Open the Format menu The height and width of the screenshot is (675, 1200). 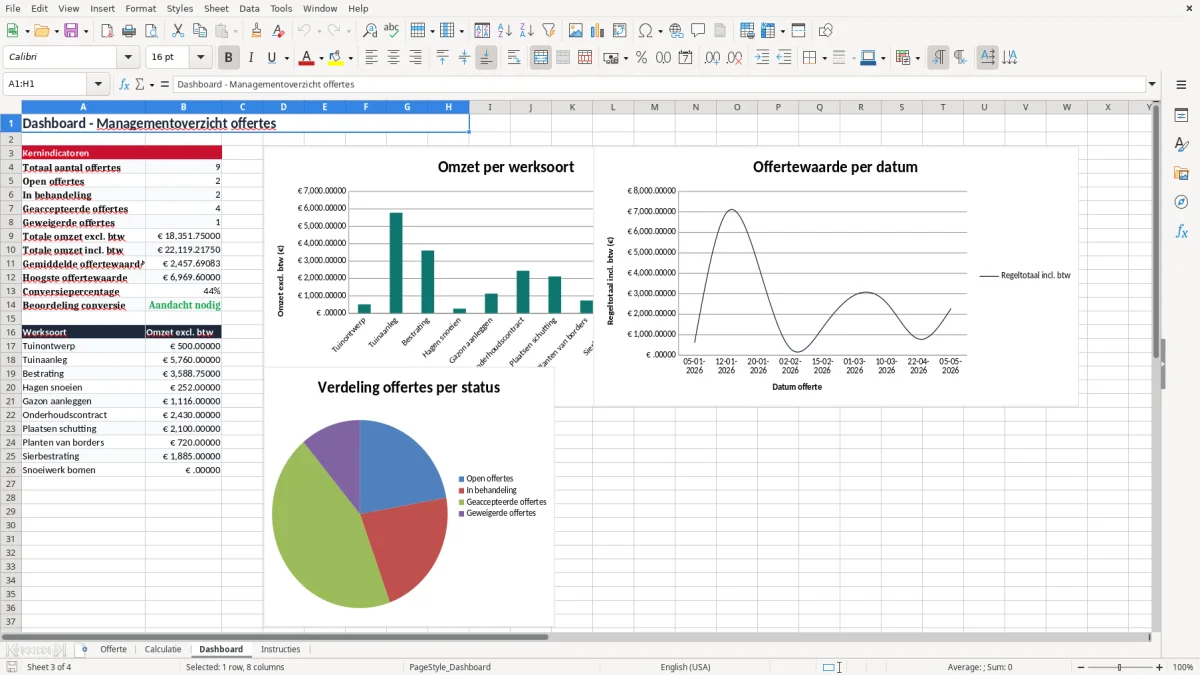click(141, 8)
